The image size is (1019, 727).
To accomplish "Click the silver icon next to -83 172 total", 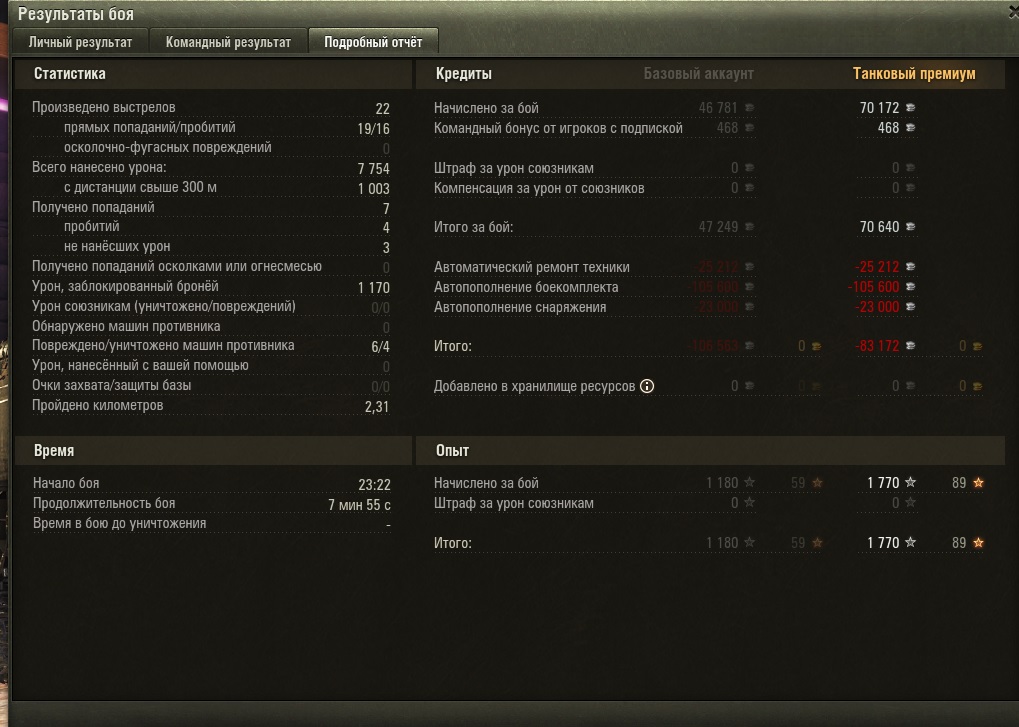I will (910, 346).
